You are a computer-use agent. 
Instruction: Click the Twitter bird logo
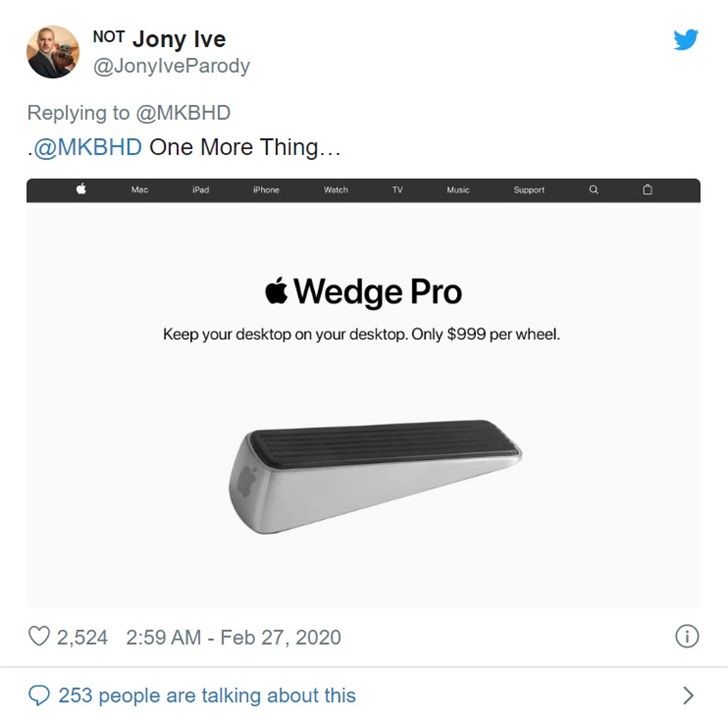pyautogui.click(x=686, y=39)
